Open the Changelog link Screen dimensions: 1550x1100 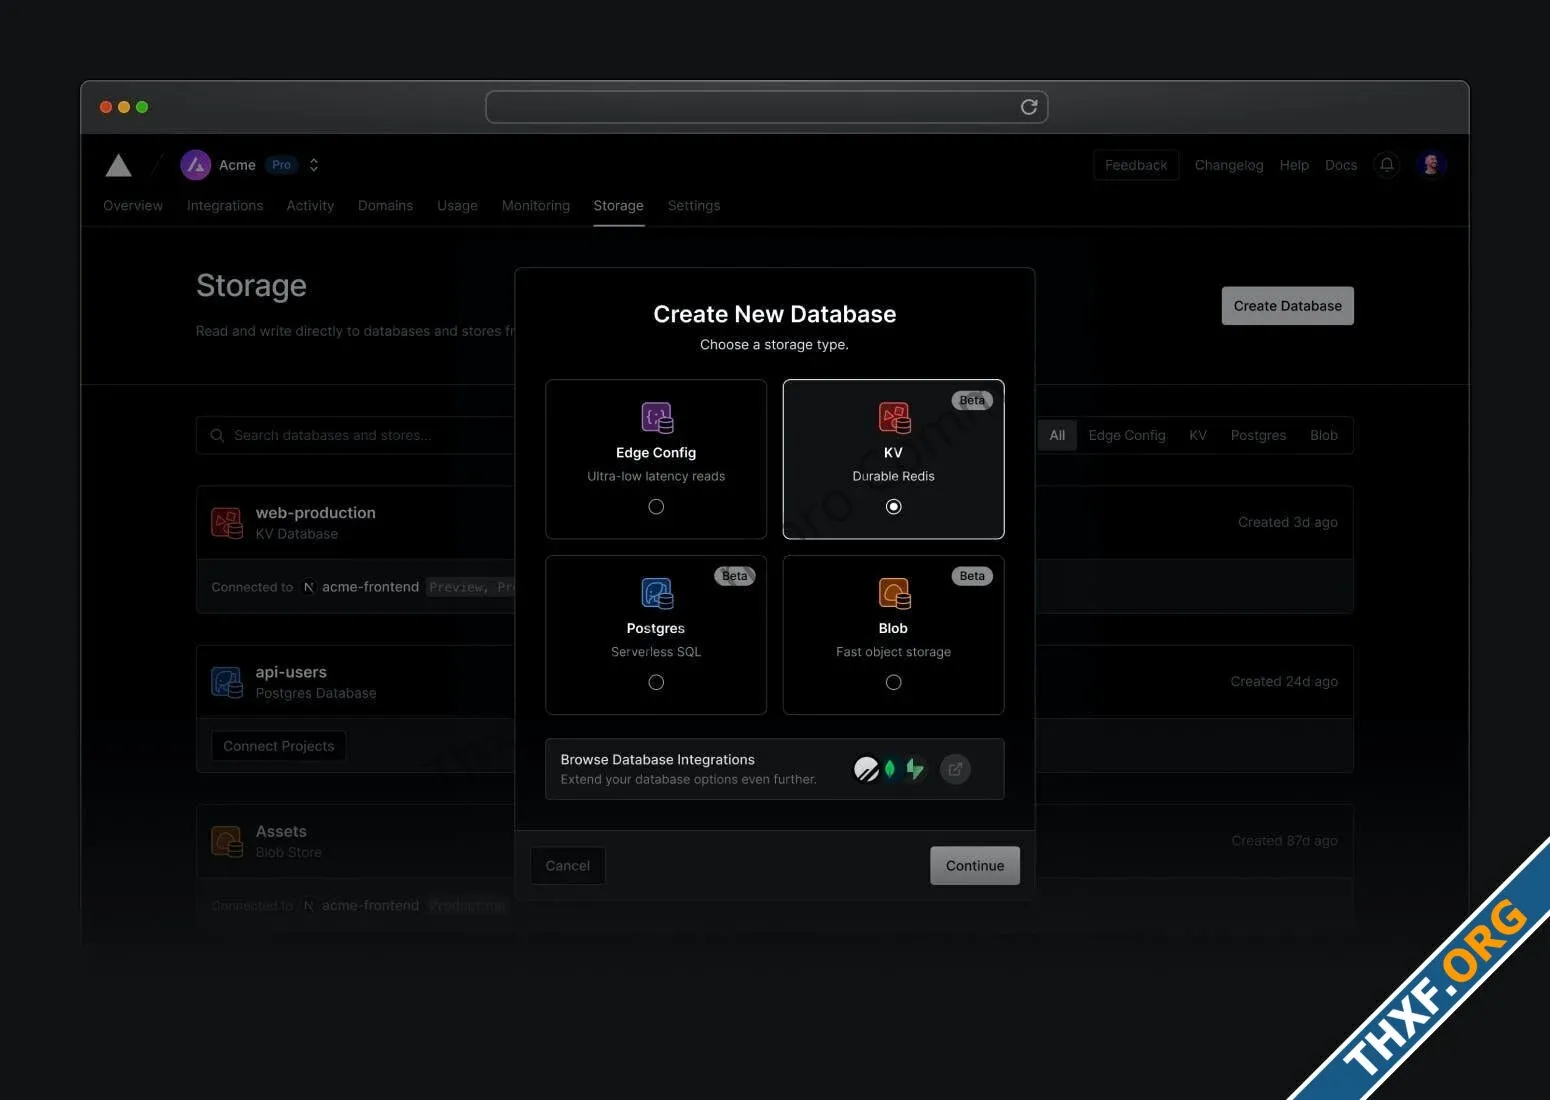click(x=1229, y=165)
